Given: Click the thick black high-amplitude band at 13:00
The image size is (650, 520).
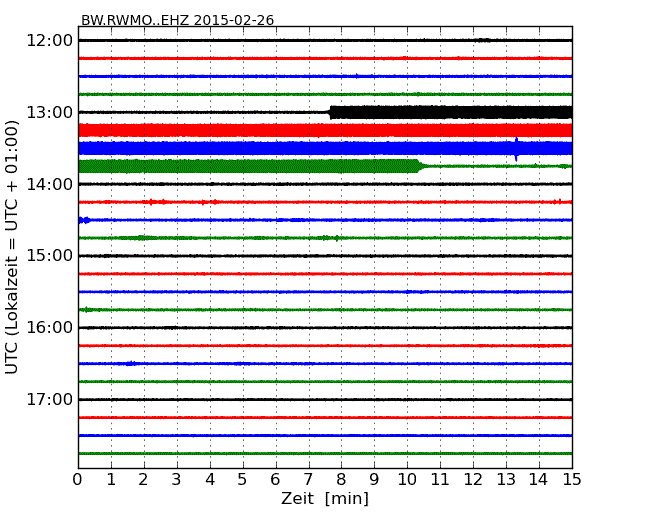Looking at the screenshot, I should (451, 112).
